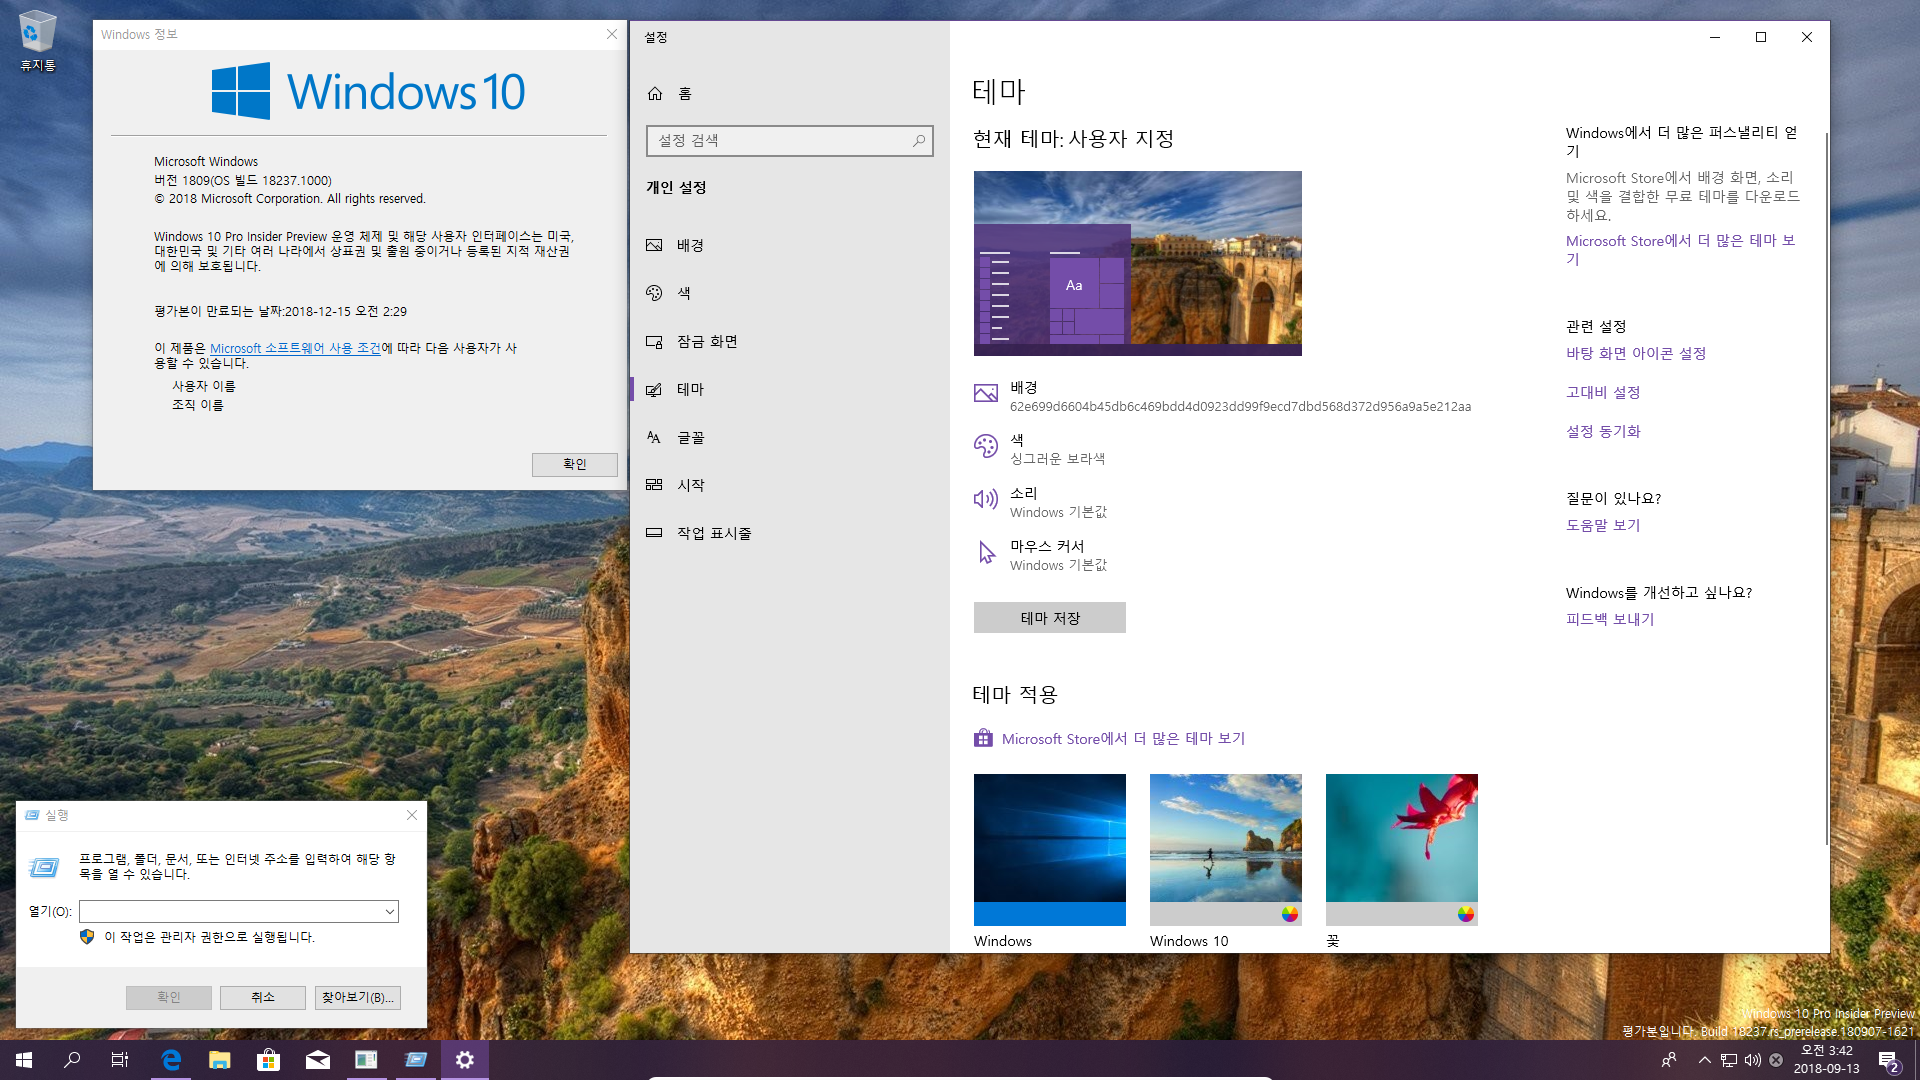The width and height of the screenshot is (1920, 1080).
Task: Open taskbar search magnifier
Action: pos(72,1060)
